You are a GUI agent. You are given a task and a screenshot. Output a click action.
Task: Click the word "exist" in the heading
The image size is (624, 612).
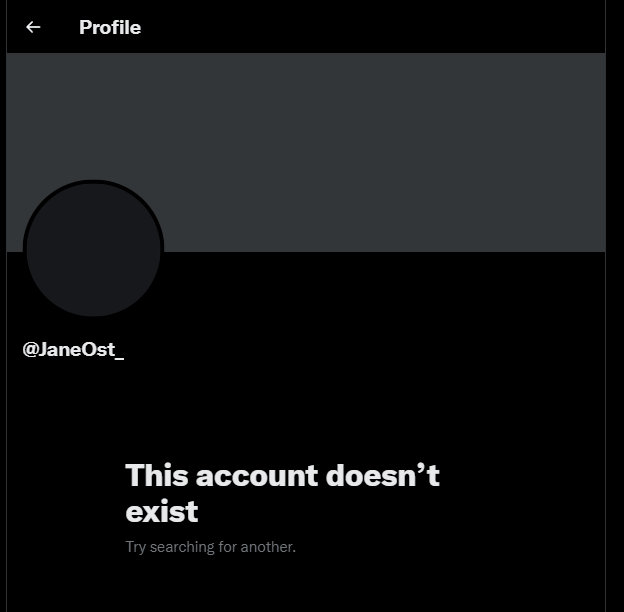tap(162, 511)
